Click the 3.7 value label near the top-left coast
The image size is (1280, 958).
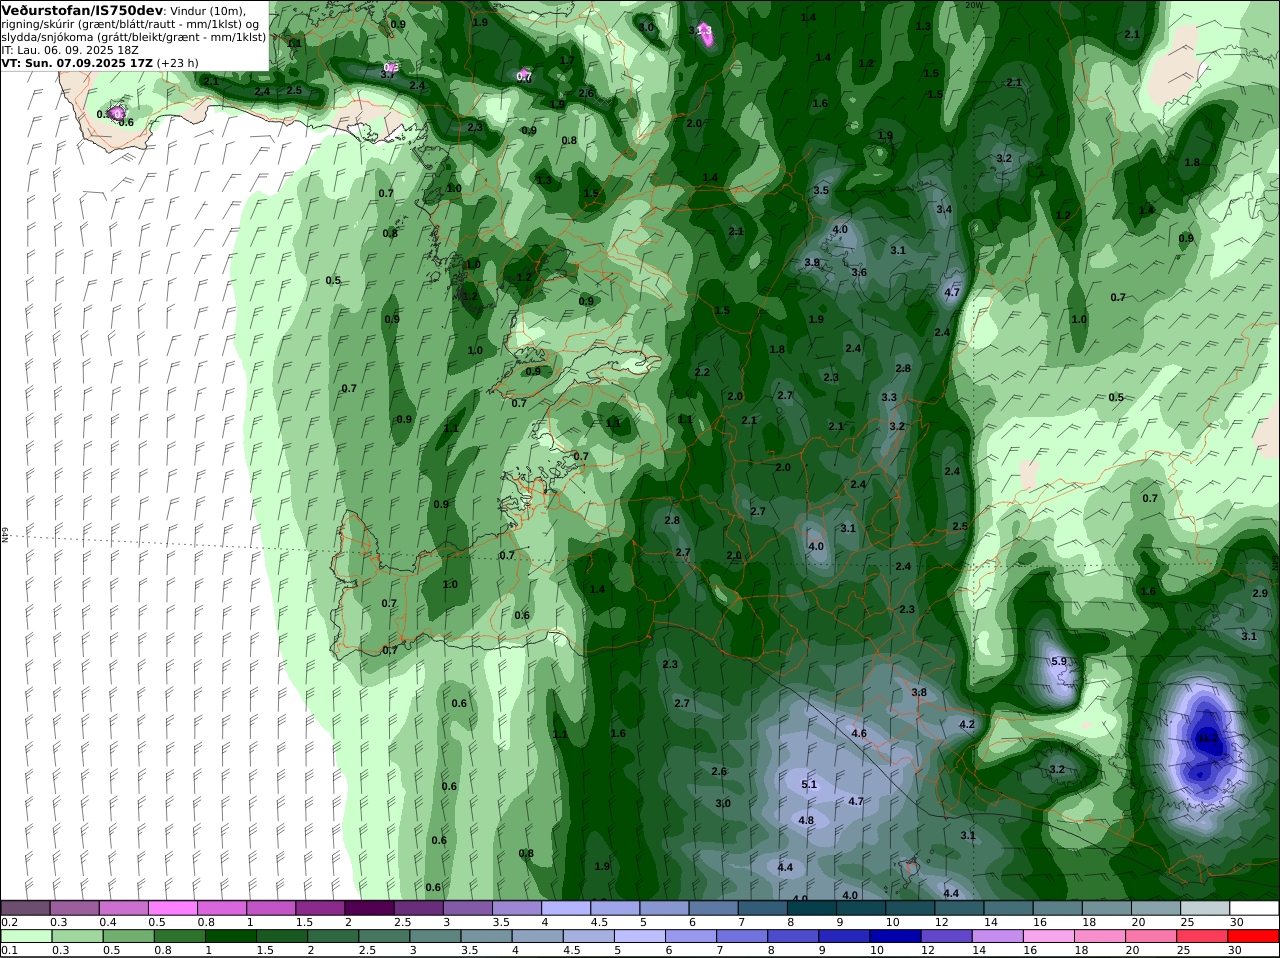[388, 74]
